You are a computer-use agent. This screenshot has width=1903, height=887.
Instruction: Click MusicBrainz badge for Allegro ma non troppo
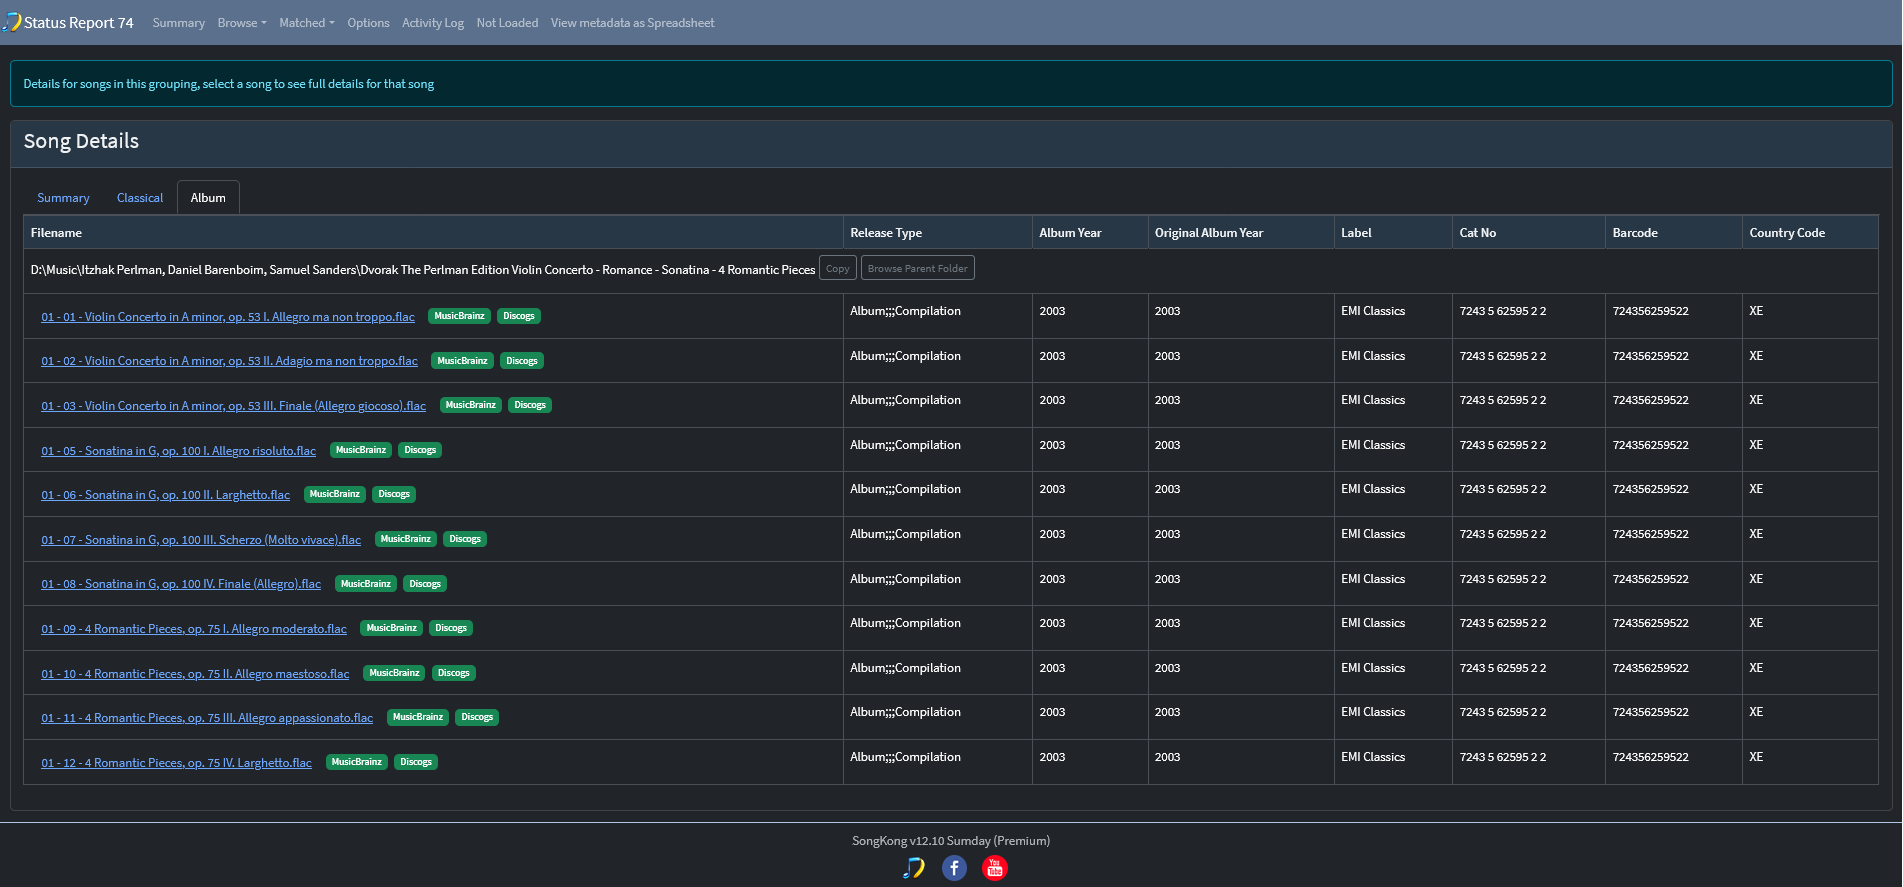[459, 316]
